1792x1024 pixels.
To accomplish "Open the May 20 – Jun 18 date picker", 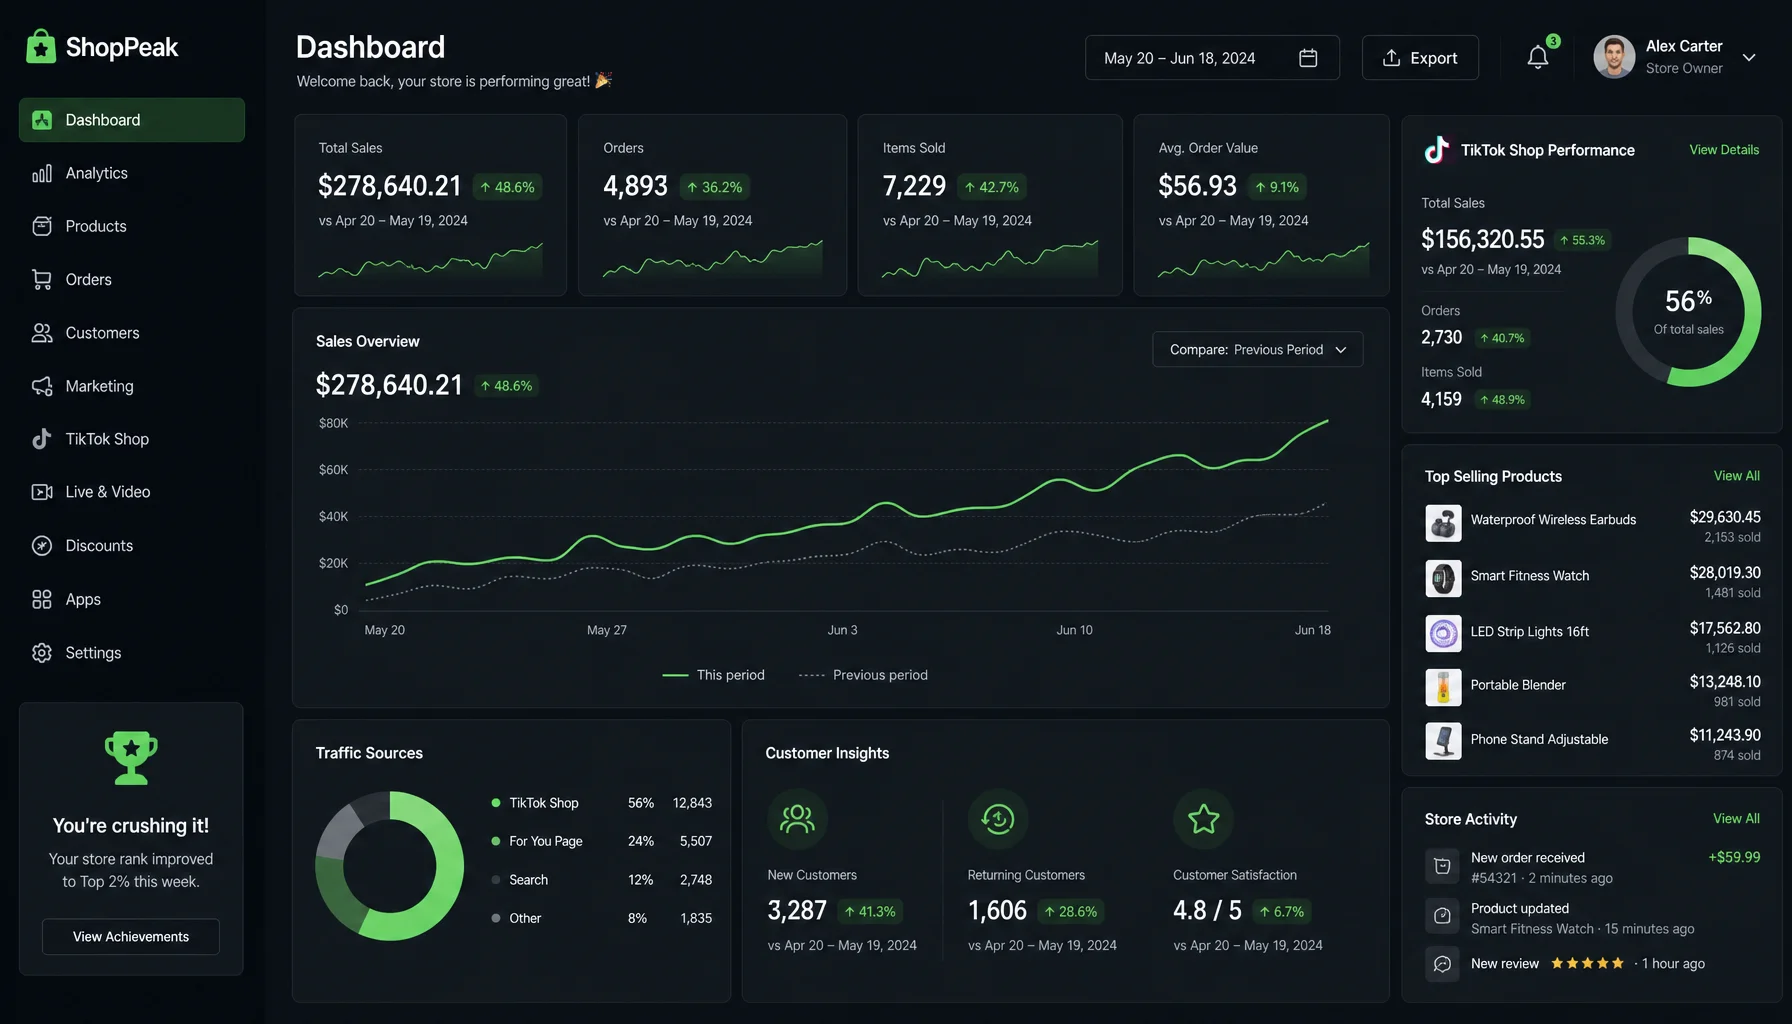I will click(1212, 58).
